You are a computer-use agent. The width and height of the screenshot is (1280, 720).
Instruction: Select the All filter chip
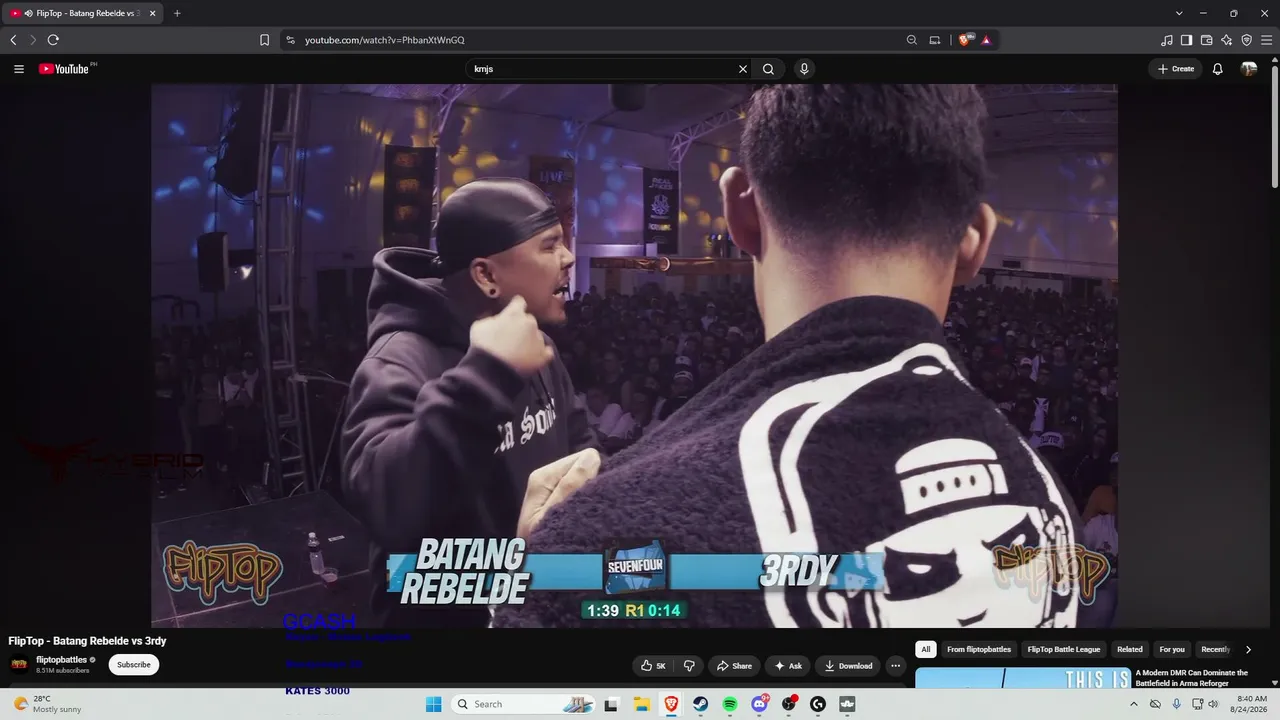click(926, 649)
